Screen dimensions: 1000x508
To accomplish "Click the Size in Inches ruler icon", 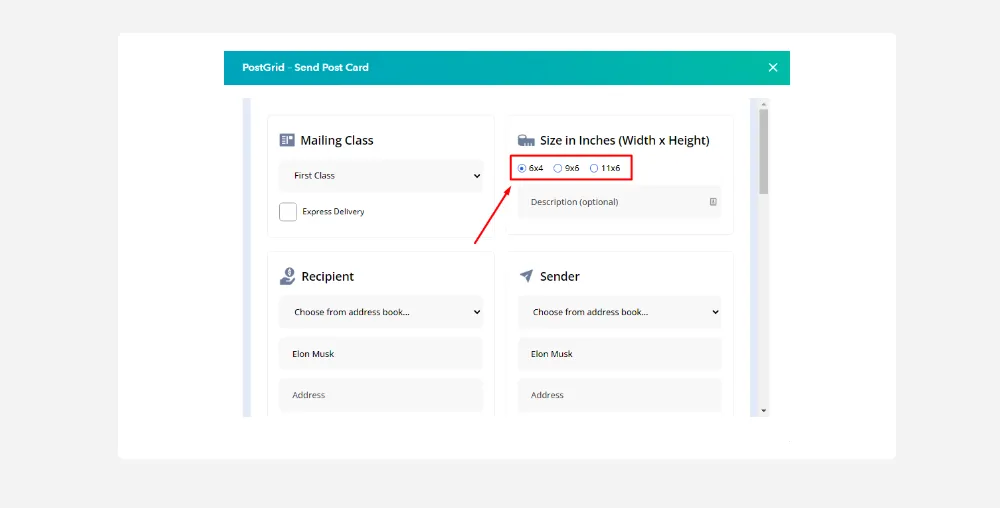I will click(x=526, y=141).
